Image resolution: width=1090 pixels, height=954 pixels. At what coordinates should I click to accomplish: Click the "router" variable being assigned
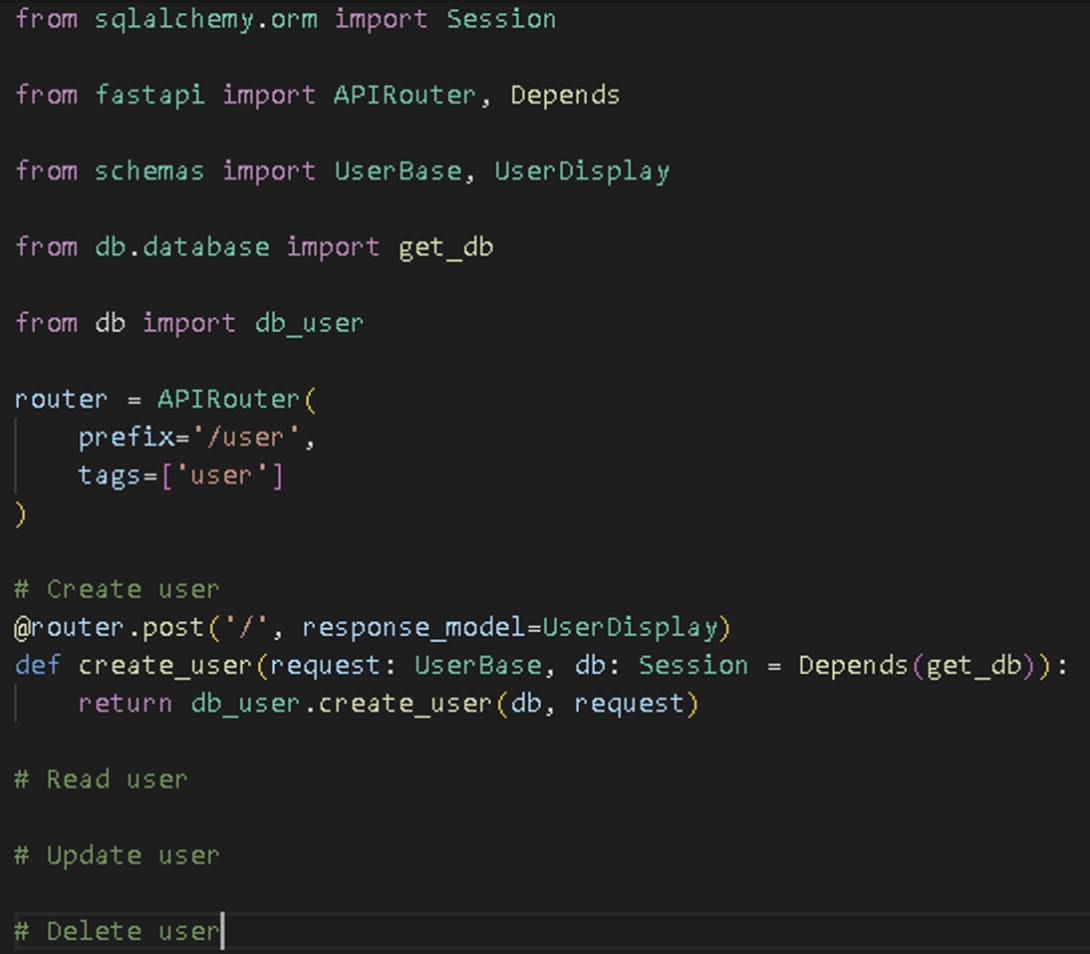[x=61, y=399]
